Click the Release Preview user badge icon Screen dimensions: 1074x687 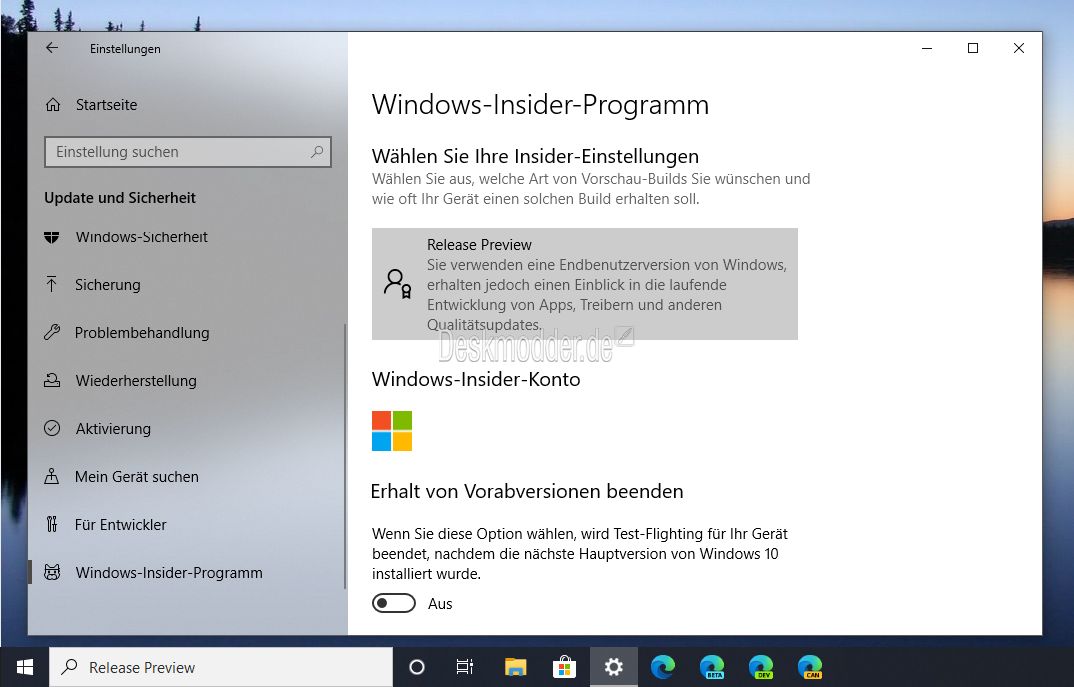(x=397, y=283)
